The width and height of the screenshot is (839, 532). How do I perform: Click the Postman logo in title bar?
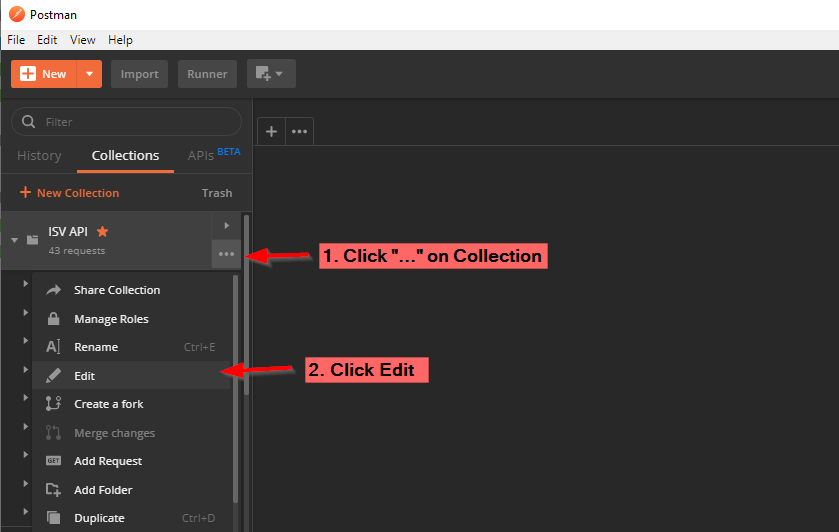coord(17,14)
